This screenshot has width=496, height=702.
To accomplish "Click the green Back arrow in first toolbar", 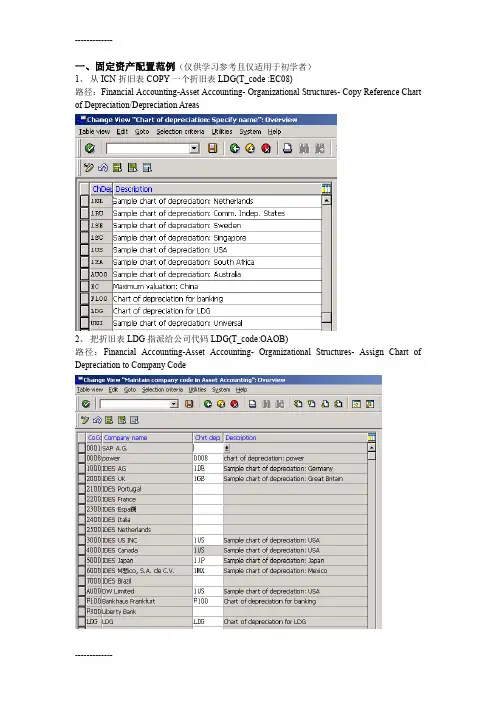I will [x=235, y=148].
